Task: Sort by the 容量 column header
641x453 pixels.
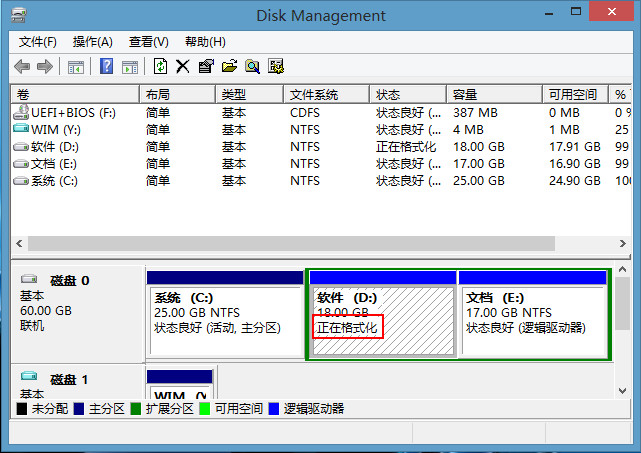Action: [x=494, y=94]
